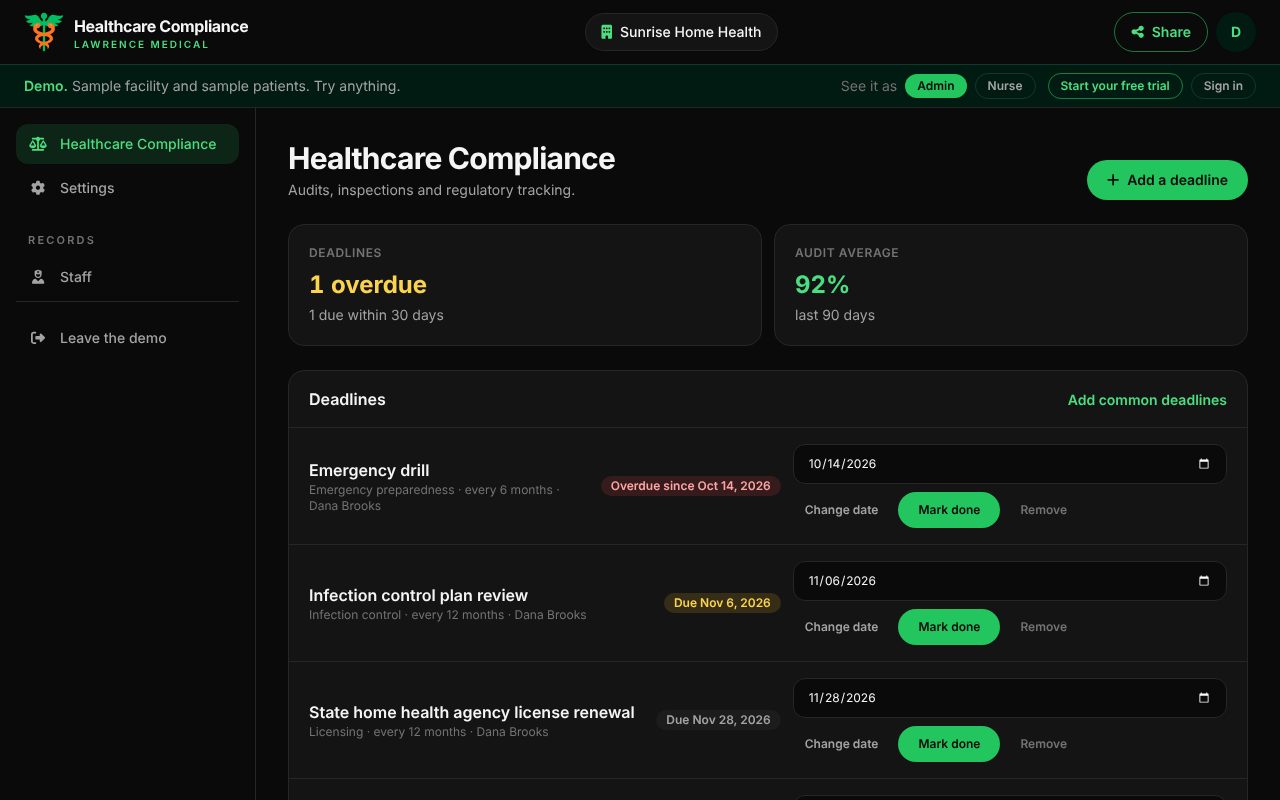Open Sunrise Home Health facility selector

[681, 32]
